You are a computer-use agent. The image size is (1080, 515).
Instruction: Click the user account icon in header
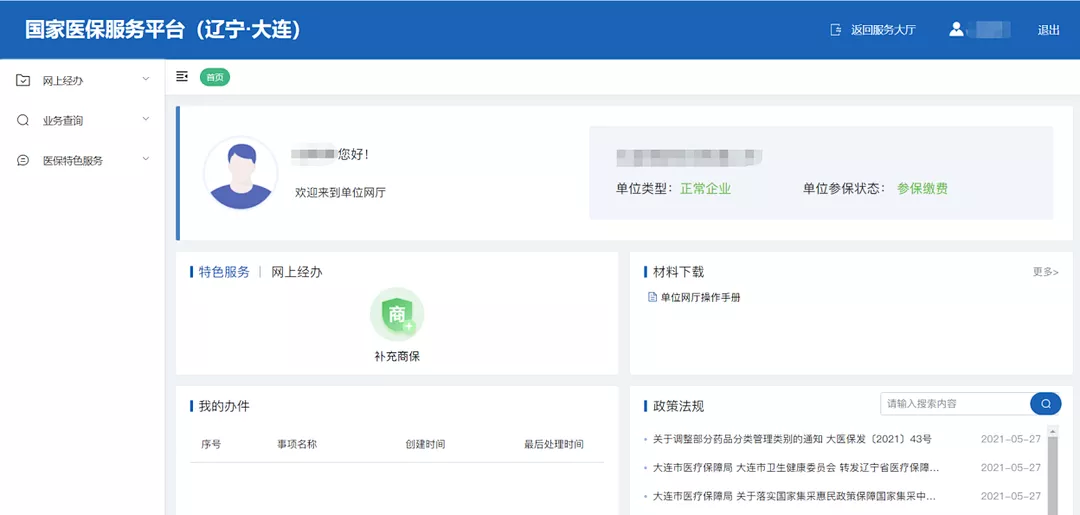coord(957,30)
